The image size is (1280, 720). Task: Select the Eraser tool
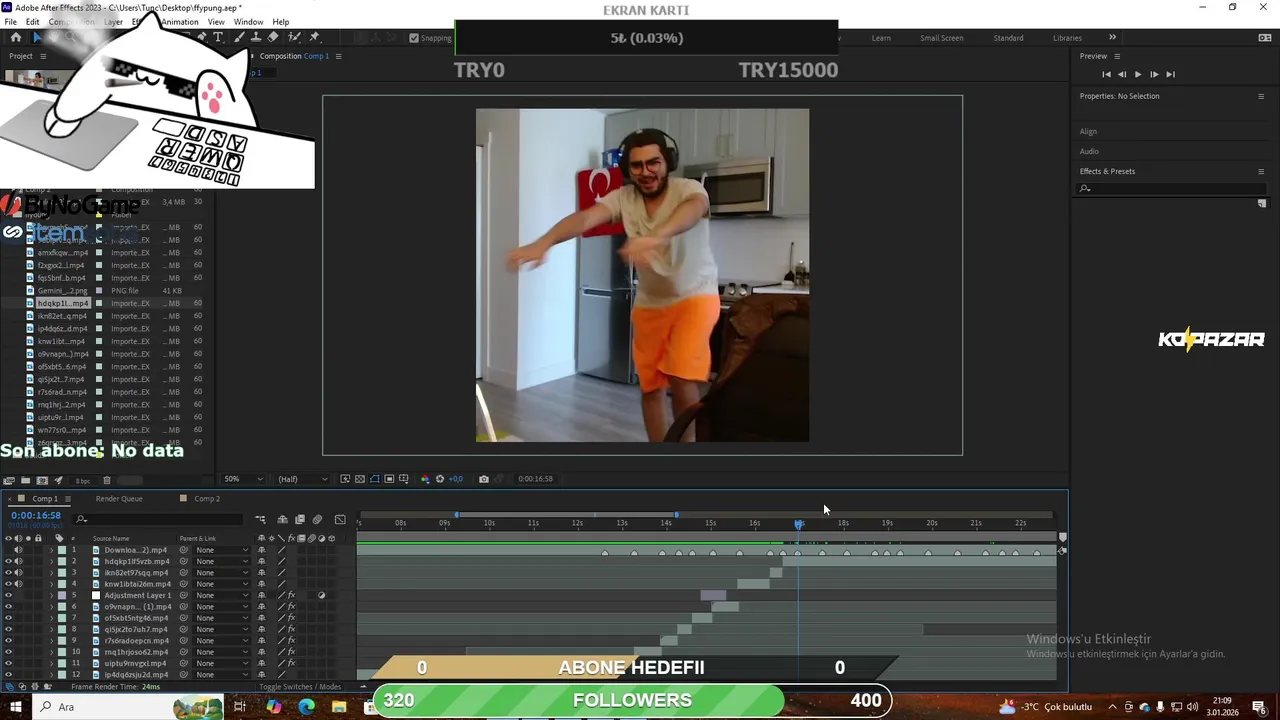tap(273, 37)
